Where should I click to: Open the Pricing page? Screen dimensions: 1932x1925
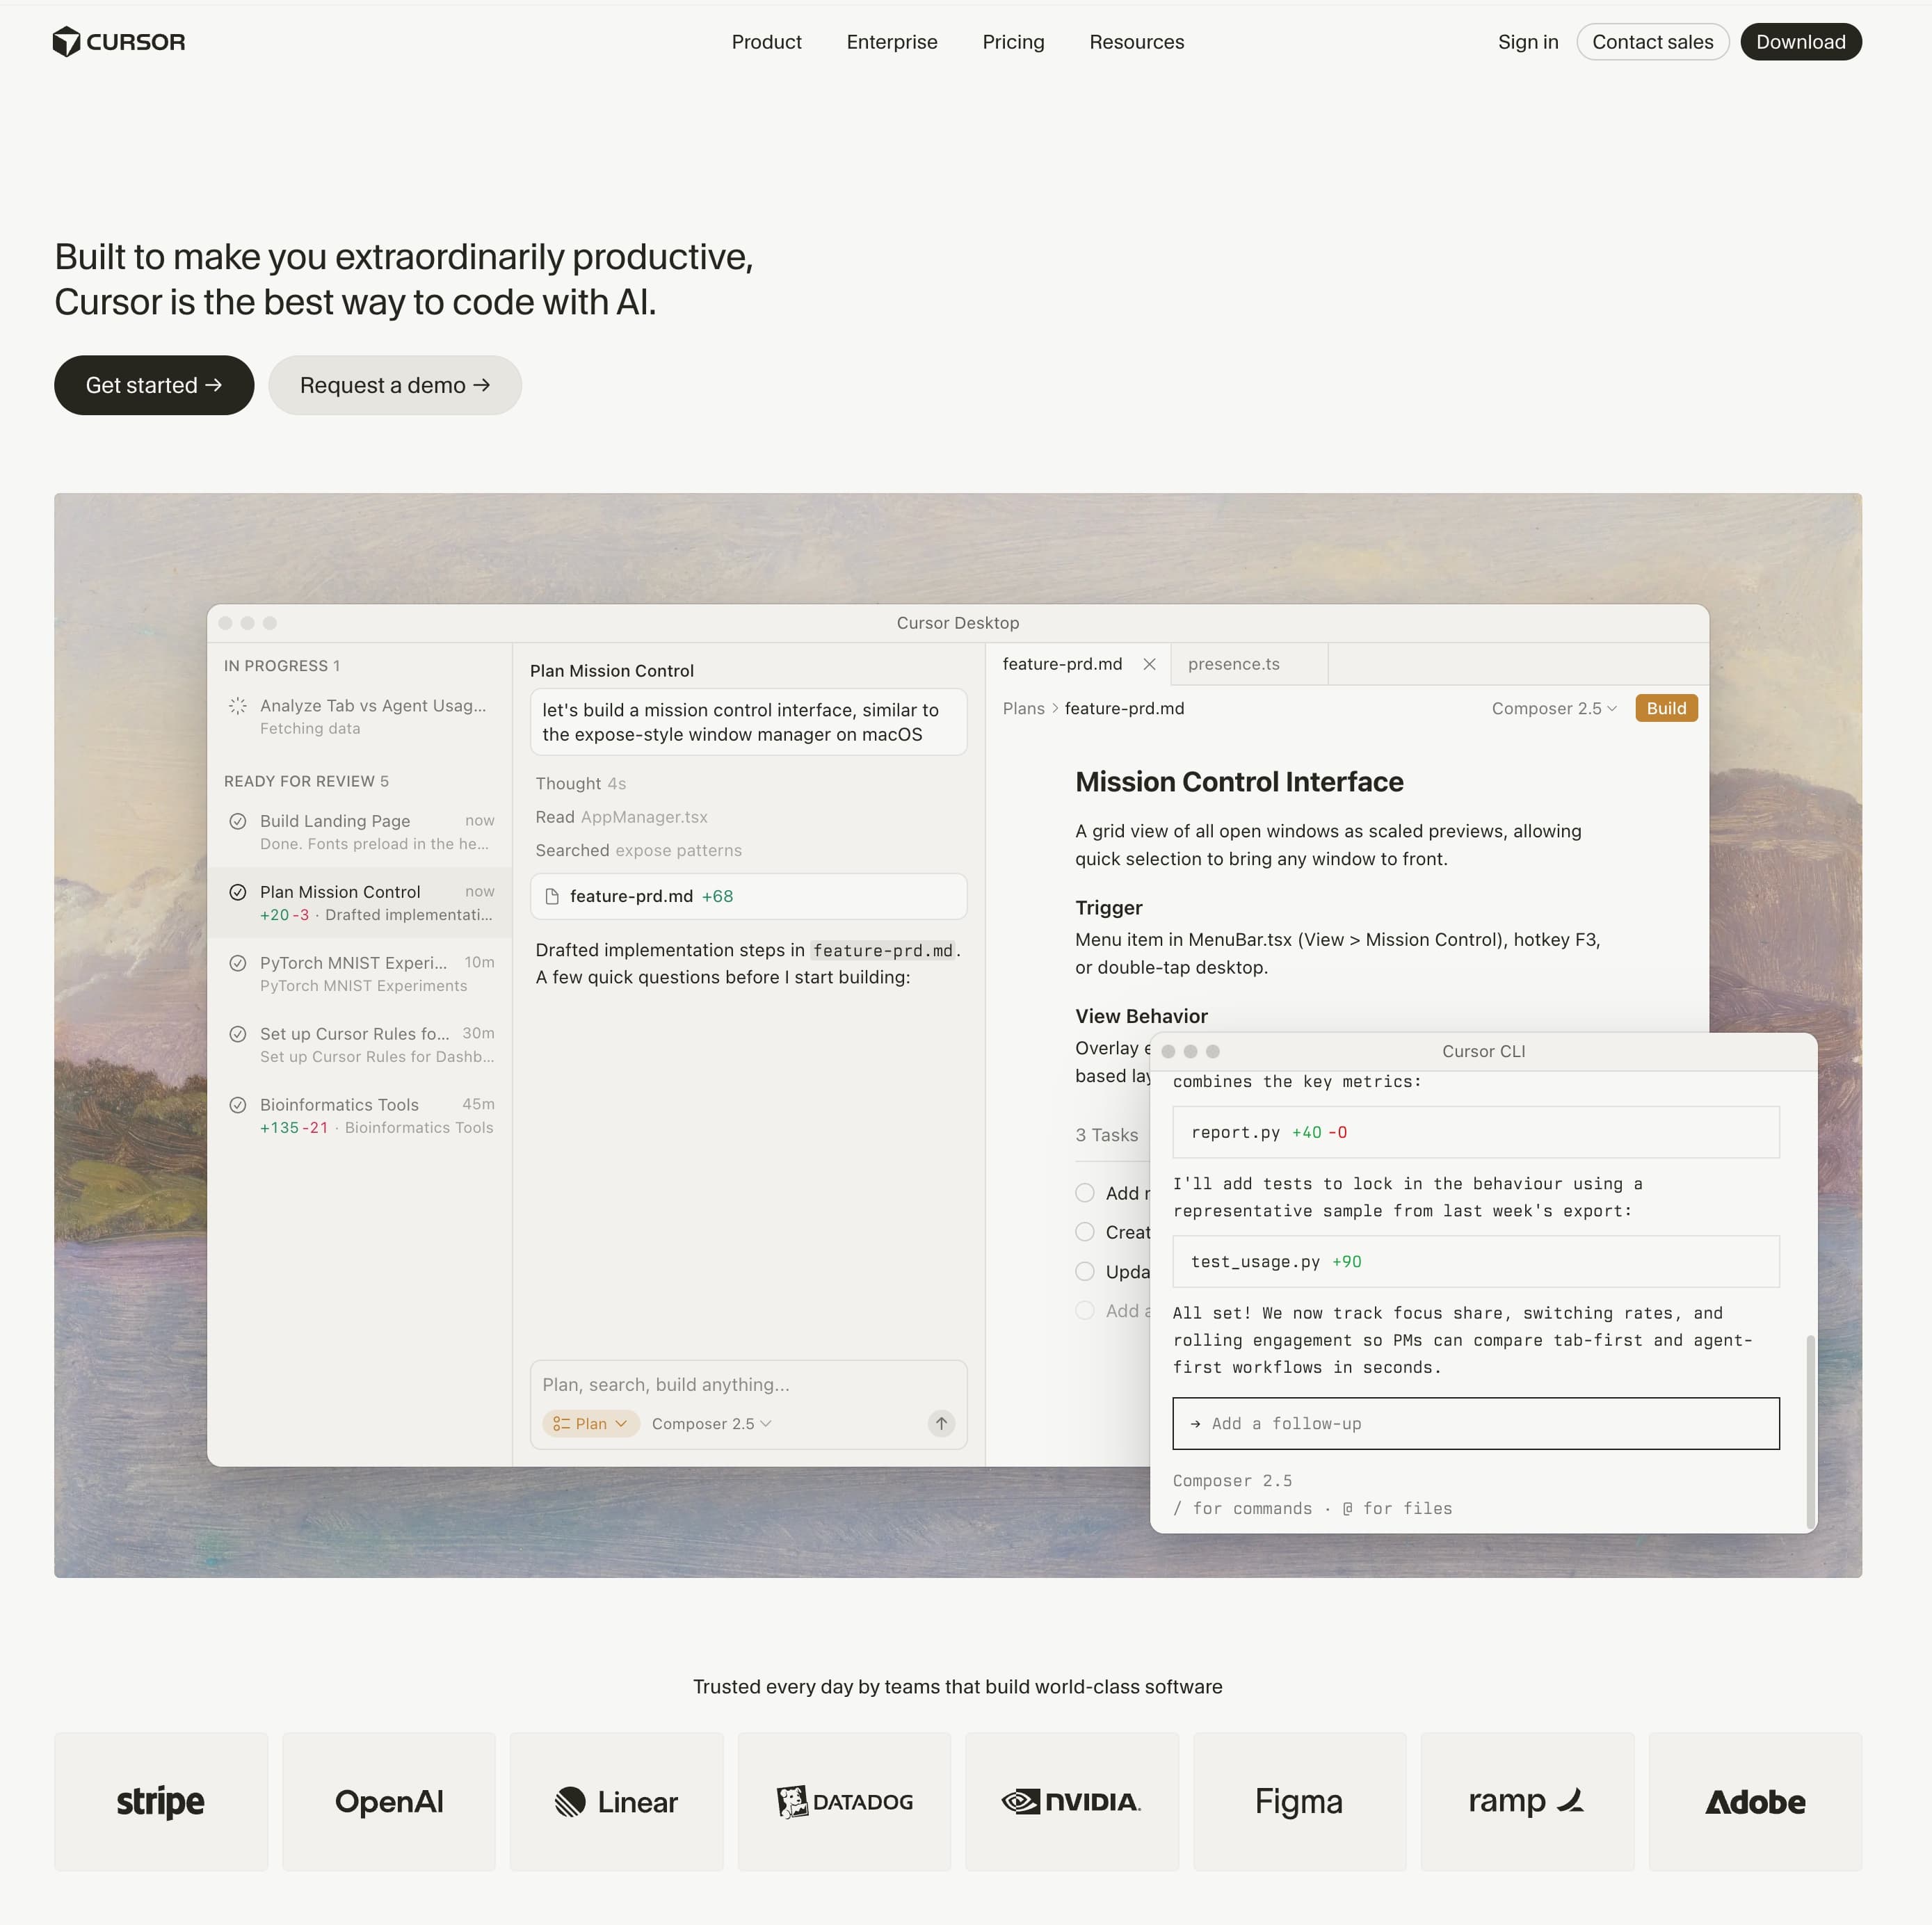(1013, 42)
